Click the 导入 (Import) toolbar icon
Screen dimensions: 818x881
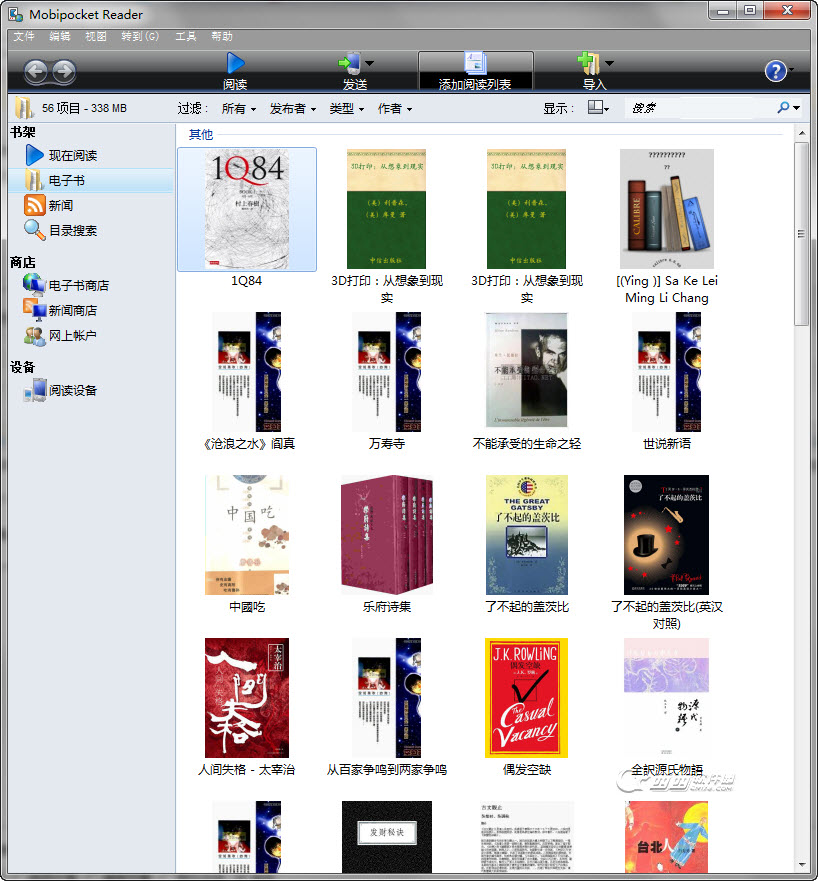pos(589,64)
